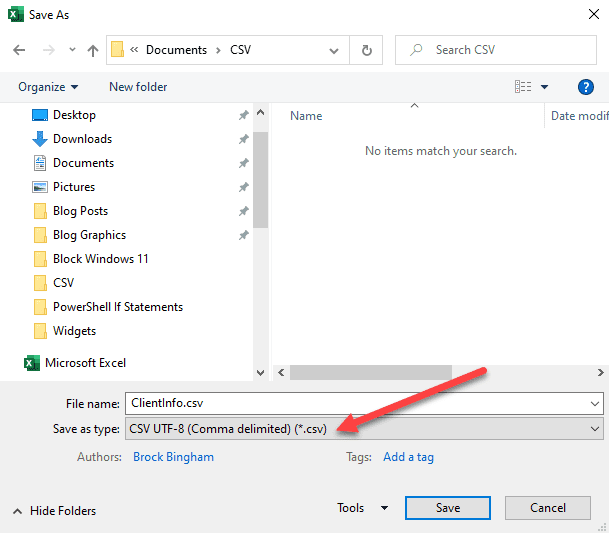This screenshot has width=609, height=533.
Task: Expand the address bar history dropdown
Action: tap(334, 51)
